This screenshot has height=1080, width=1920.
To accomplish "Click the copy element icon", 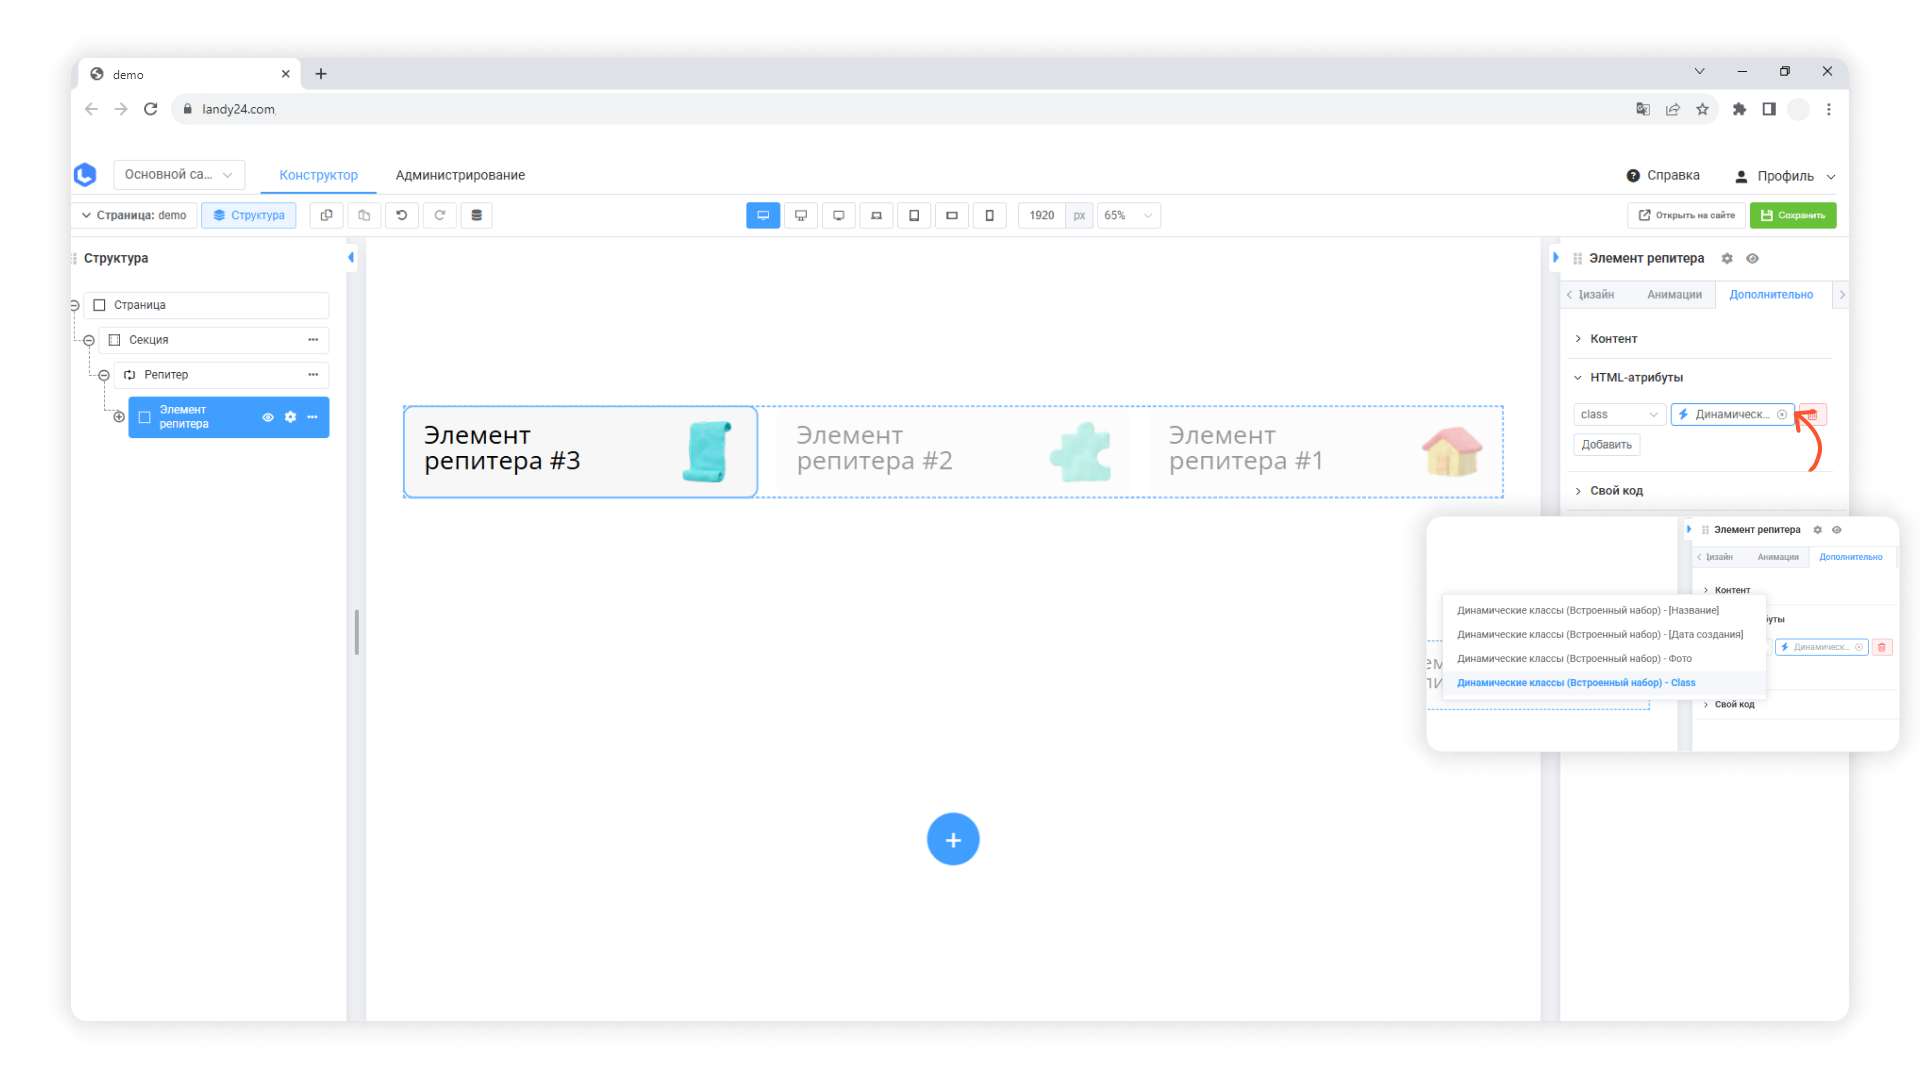I will [326, 215].
